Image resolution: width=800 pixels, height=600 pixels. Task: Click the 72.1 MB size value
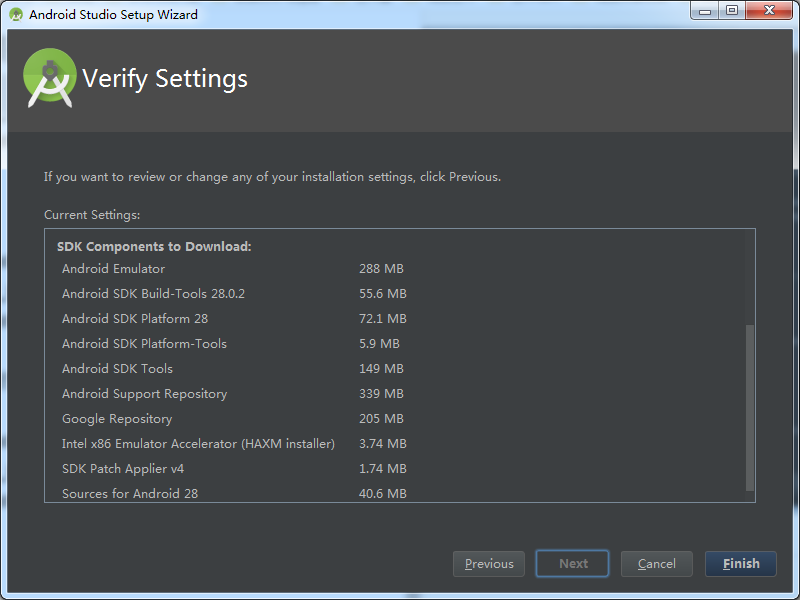coord(383,319)
